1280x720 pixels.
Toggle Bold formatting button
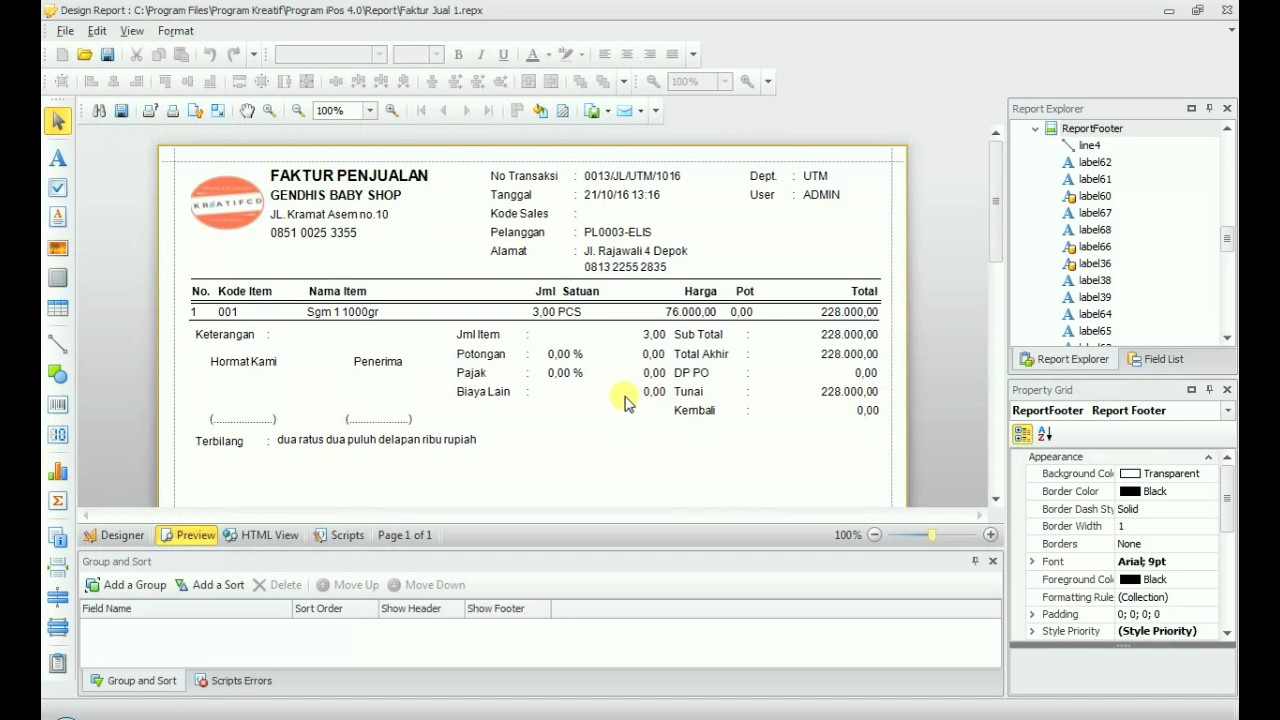(458, 55)
